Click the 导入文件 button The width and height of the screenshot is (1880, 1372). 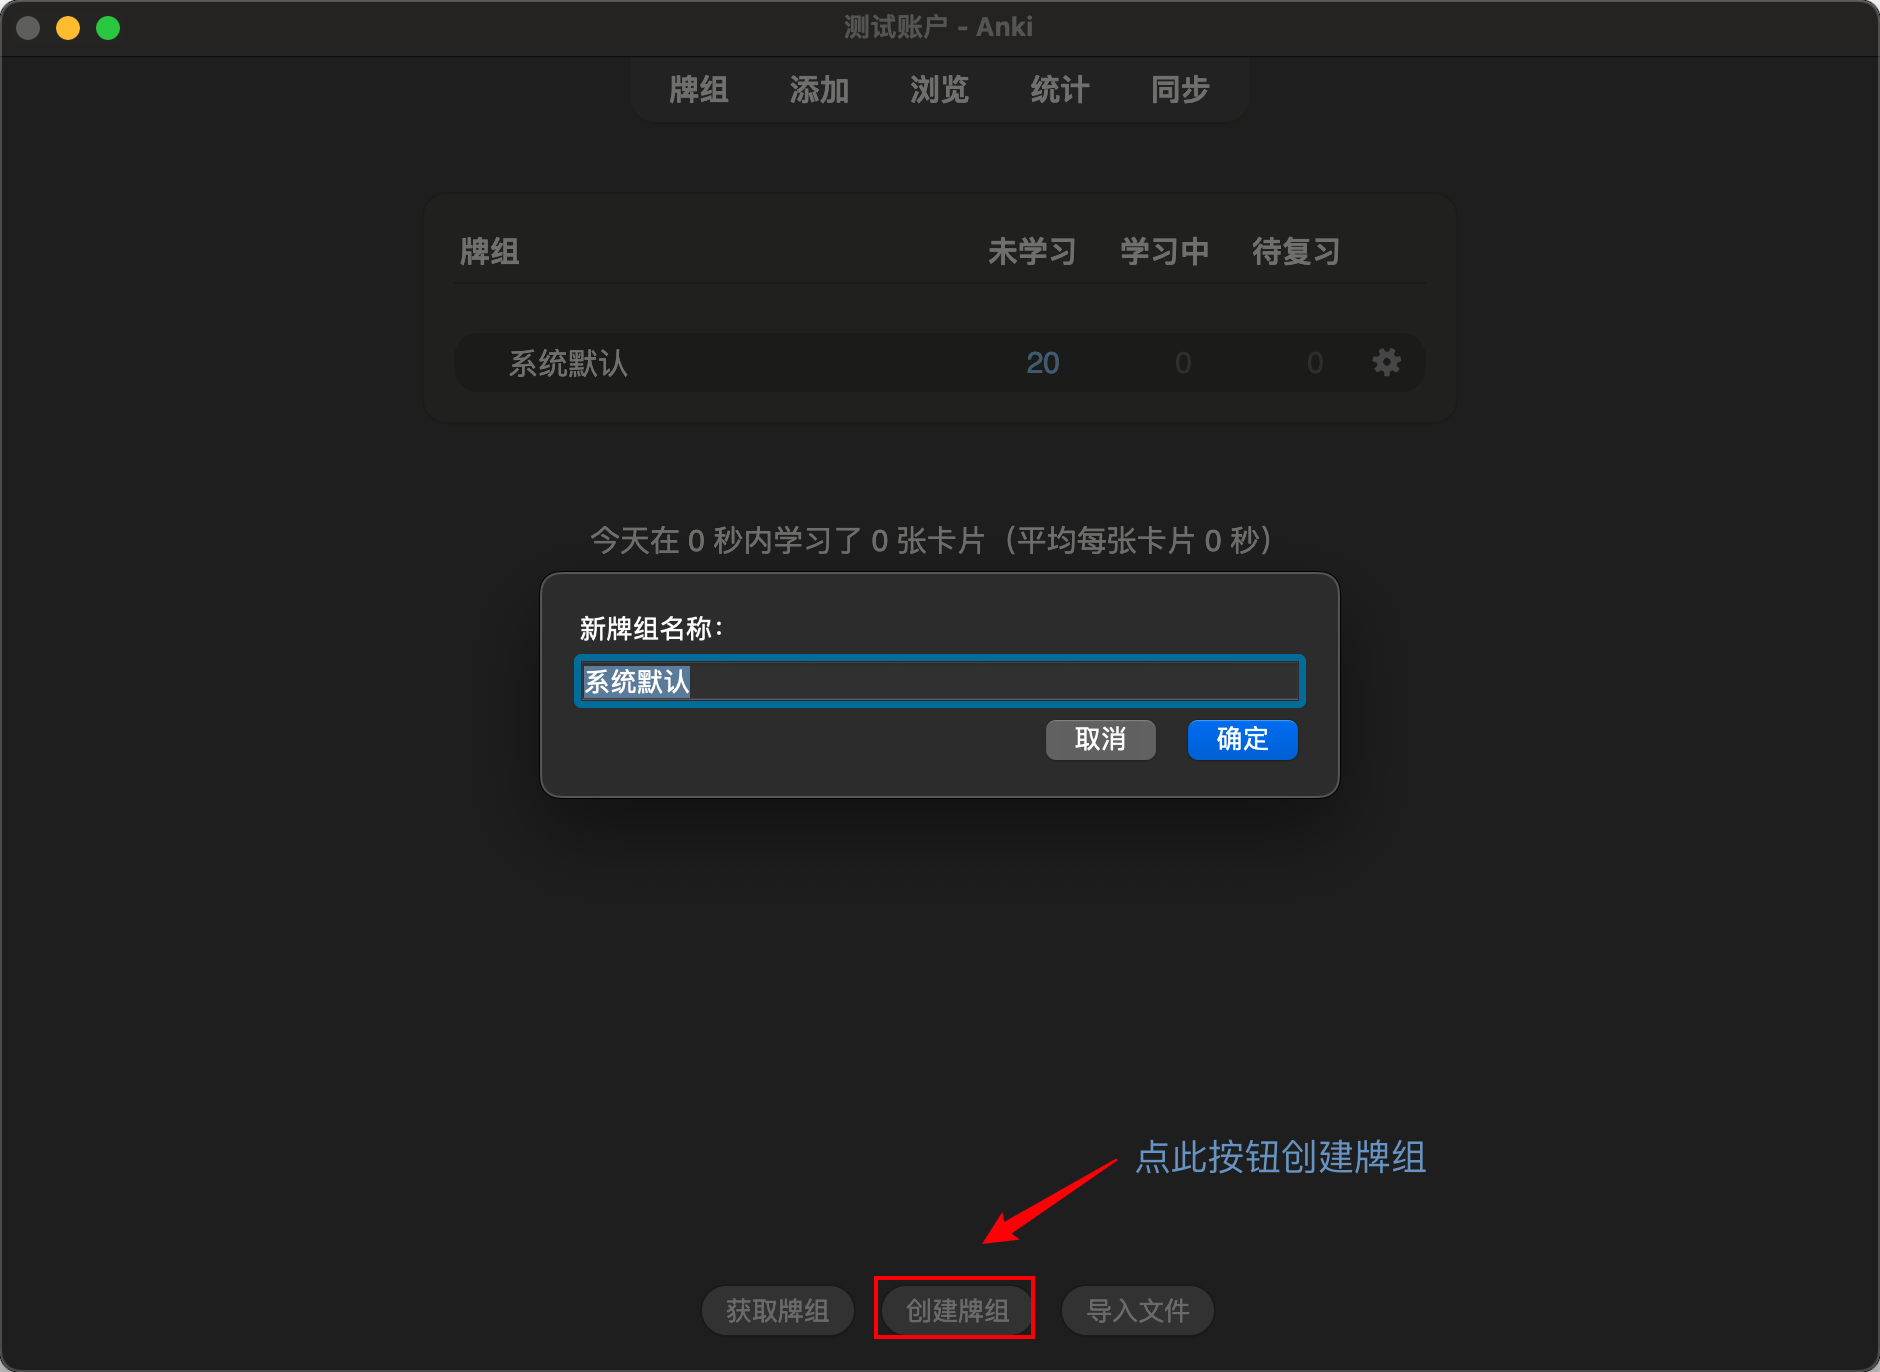pos(1138,1310)
